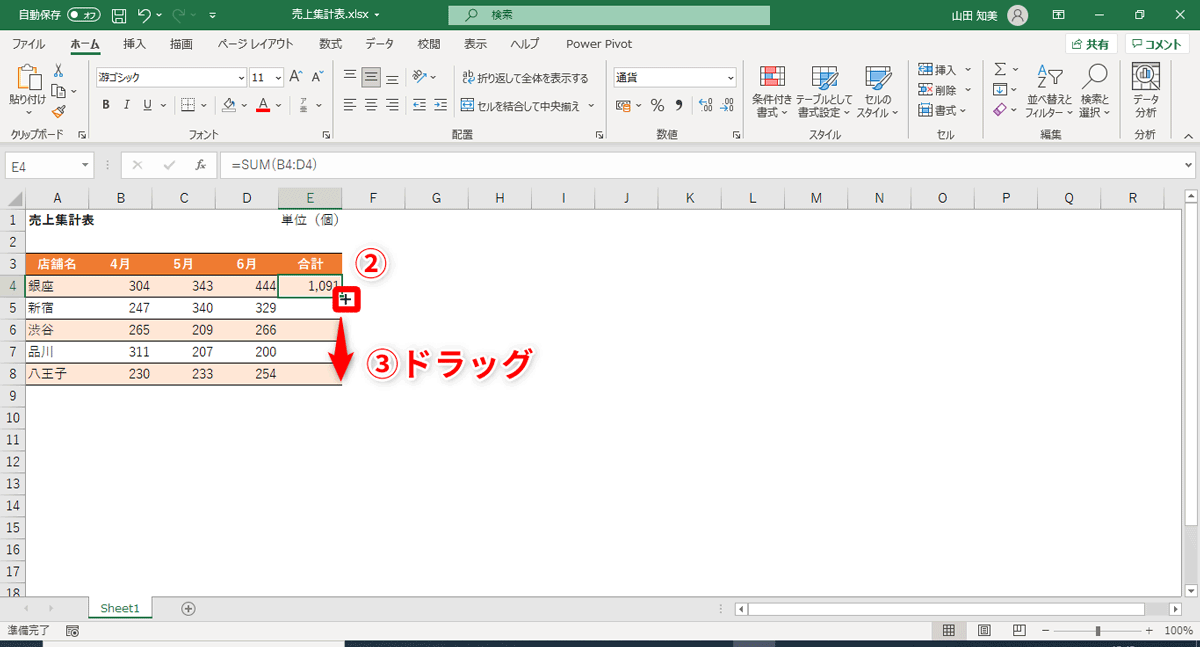Toggle Center horizontal alignment

(371, 105)
